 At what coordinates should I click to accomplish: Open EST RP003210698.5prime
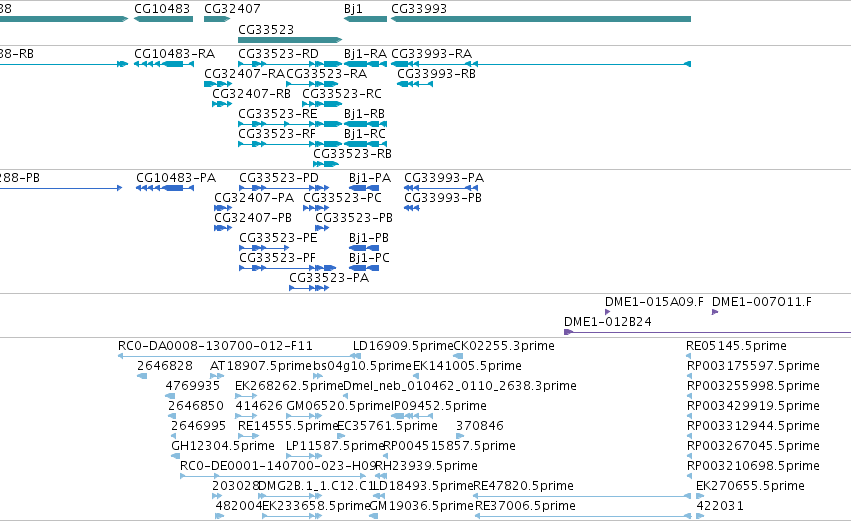click(x=689, y=477)
